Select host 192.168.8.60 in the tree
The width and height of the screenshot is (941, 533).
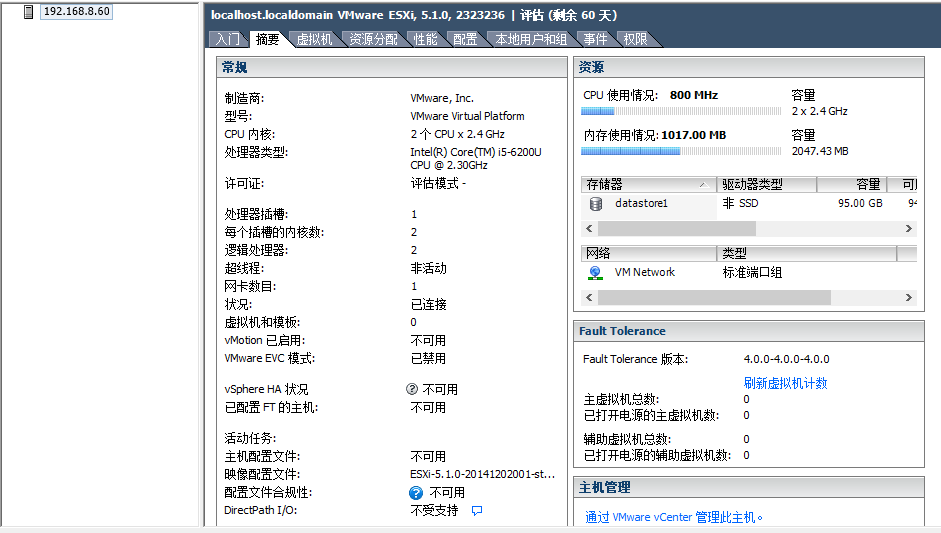[x=76, y=11]
